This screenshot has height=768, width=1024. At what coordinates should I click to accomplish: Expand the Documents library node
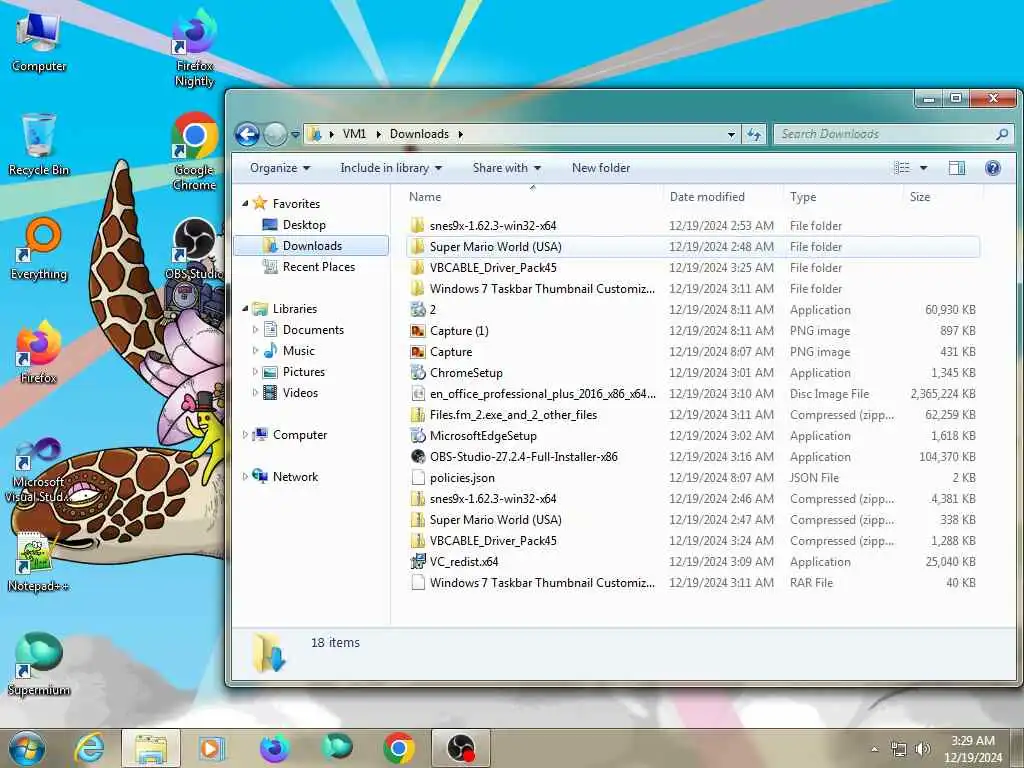(x=255, y=330)
